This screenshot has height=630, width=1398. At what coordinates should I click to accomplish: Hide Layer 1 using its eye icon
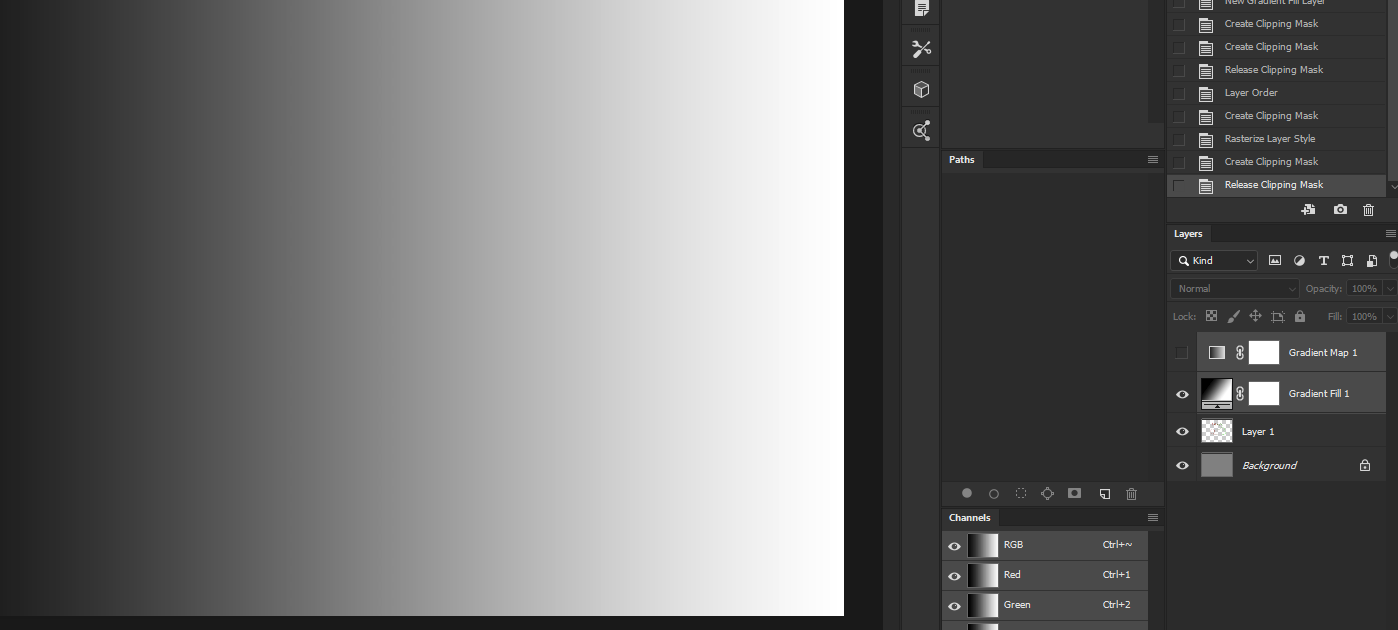coord(1182,432)
